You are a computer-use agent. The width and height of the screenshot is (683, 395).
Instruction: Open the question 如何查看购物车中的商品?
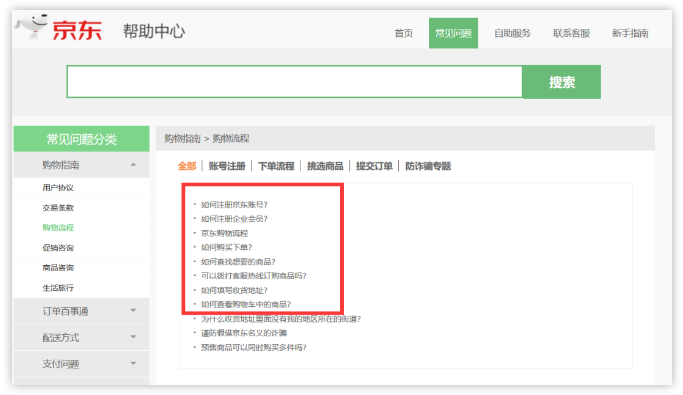tap(246, 304)
